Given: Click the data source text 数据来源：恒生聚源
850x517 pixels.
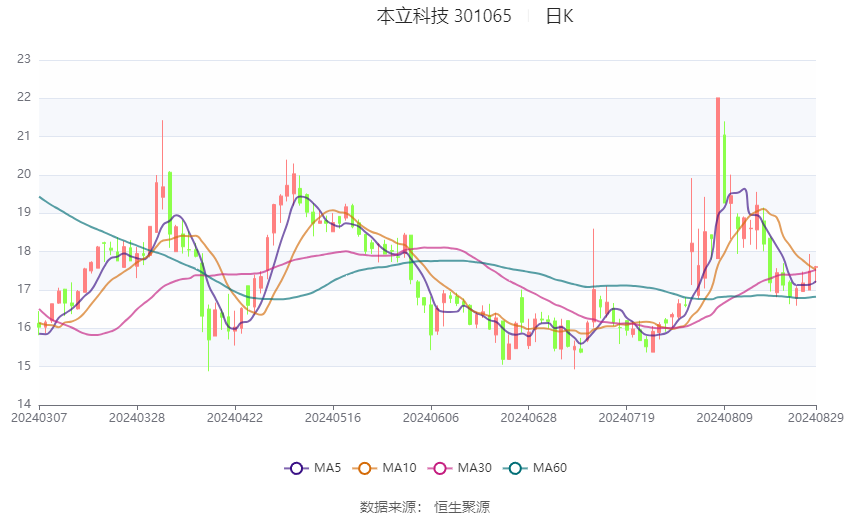Looking at the screenshot, I should coord(425,507).
